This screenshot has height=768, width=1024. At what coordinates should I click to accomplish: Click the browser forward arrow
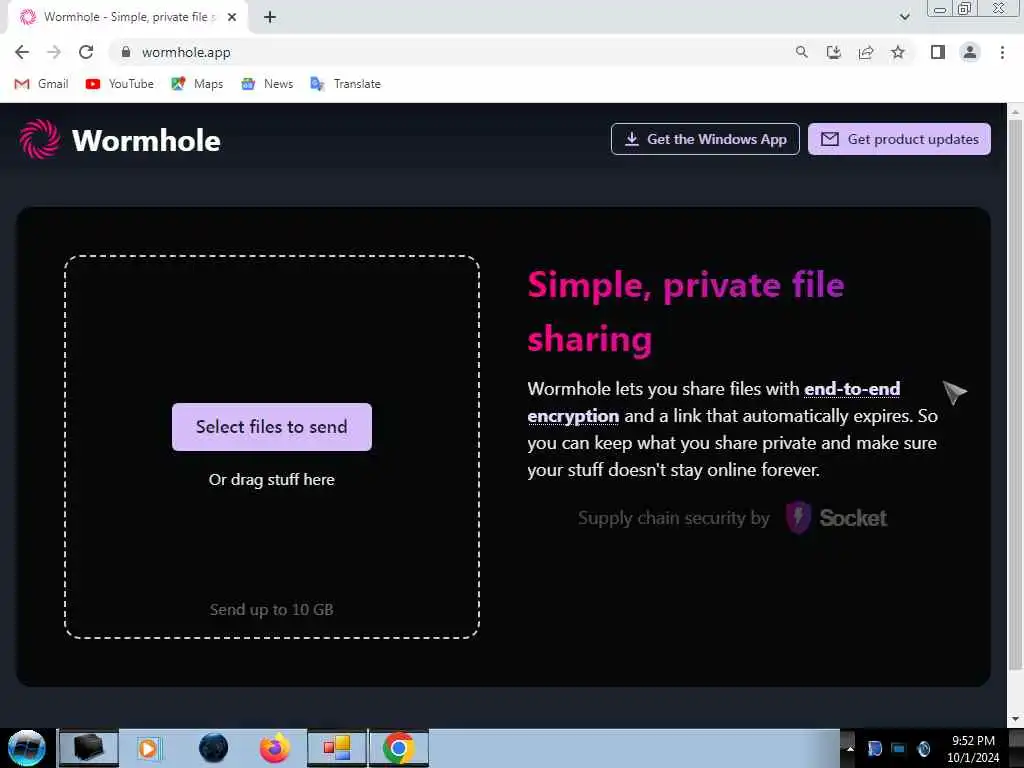[x=54, y=52]
